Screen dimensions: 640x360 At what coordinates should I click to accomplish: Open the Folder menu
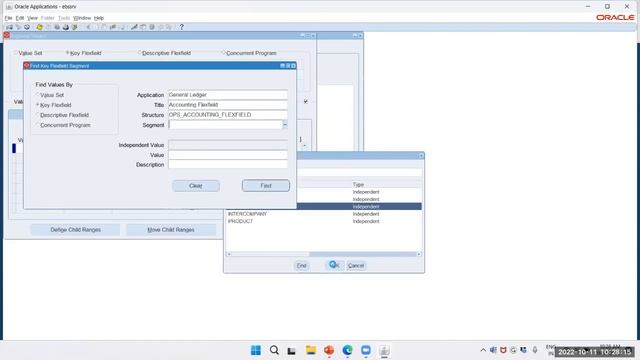pos(48,18)
